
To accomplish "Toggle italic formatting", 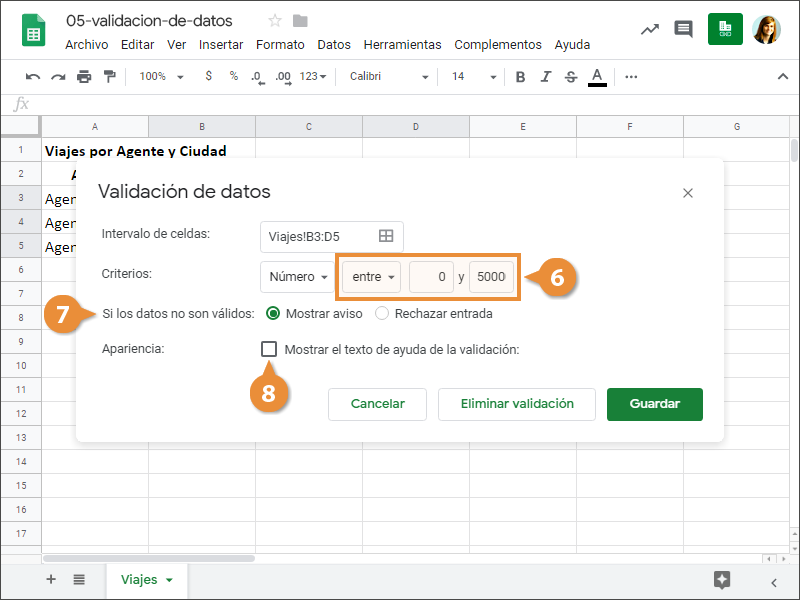I will (x=545, y=77).
